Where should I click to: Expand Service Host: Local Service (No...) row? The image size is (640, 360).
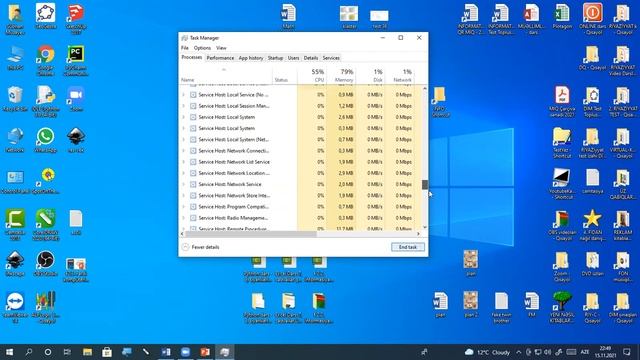tap(183, 95)
